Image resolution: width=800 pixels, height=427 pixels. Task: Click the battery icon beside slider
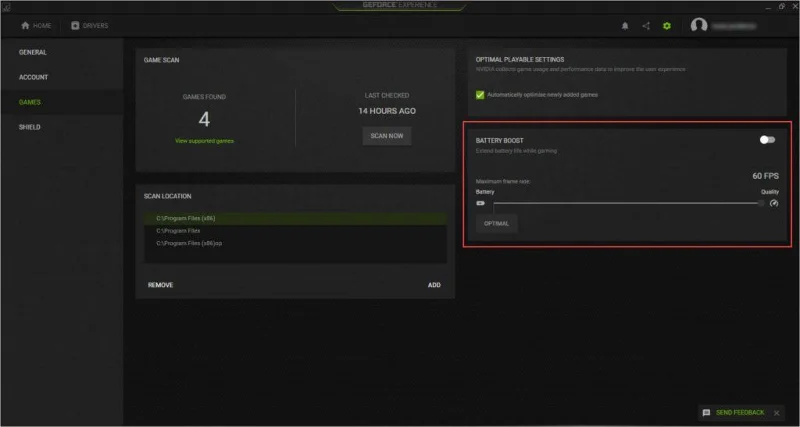click(481, 203)
